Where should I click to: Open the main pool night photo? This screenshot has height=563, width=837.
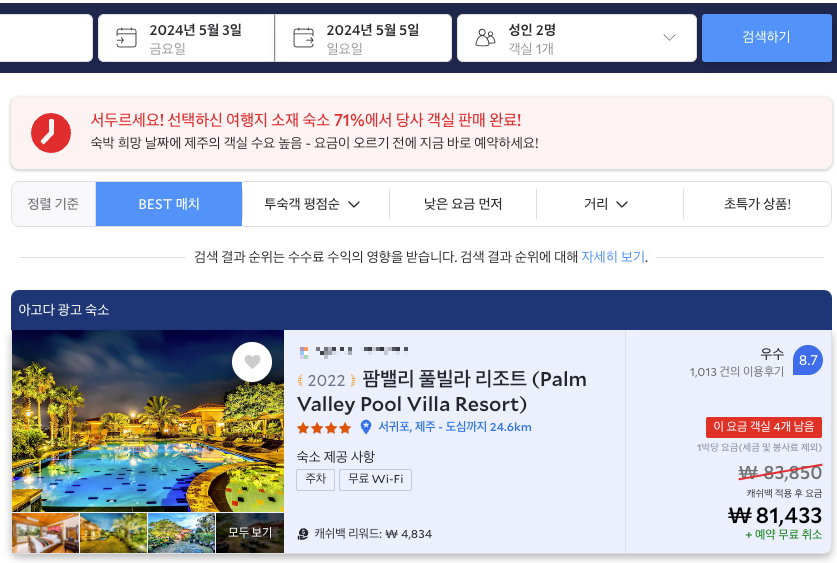click(x=148, y=421)
